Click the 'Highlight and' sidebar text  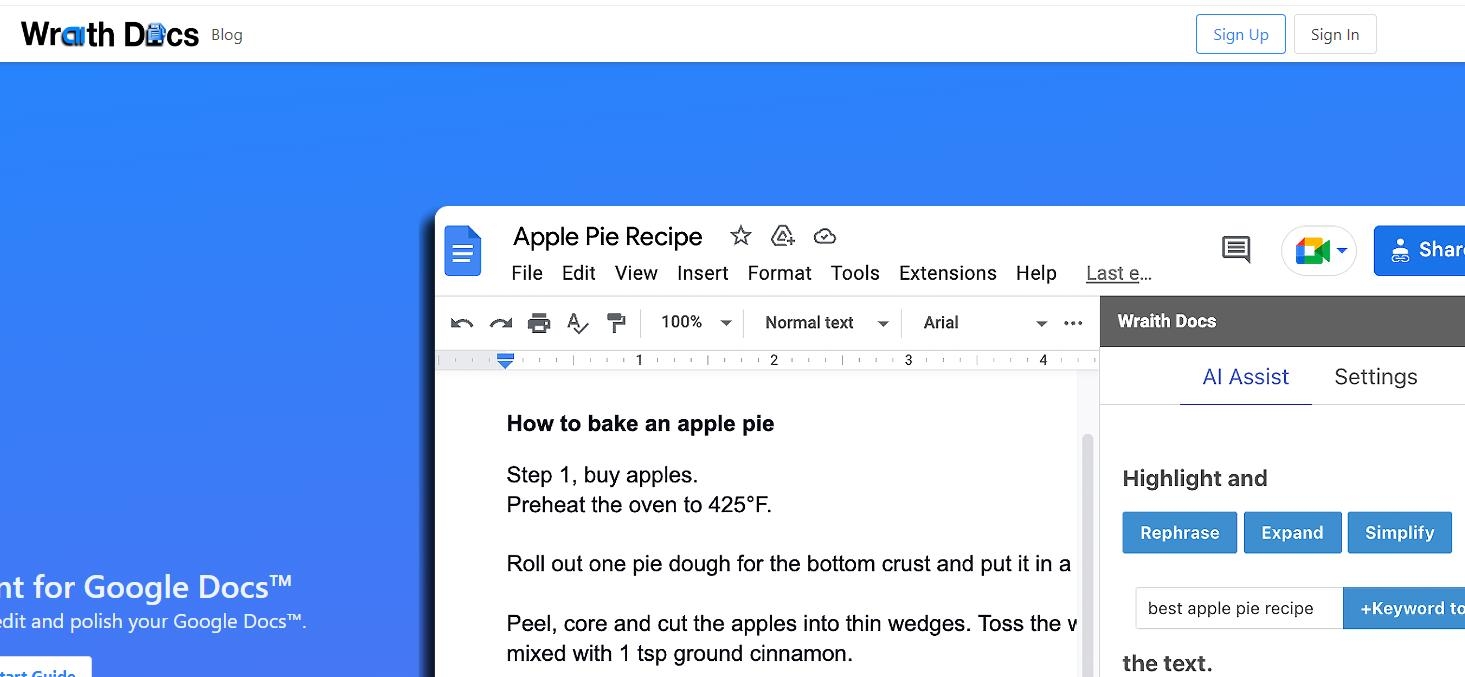pos(1195,479)
